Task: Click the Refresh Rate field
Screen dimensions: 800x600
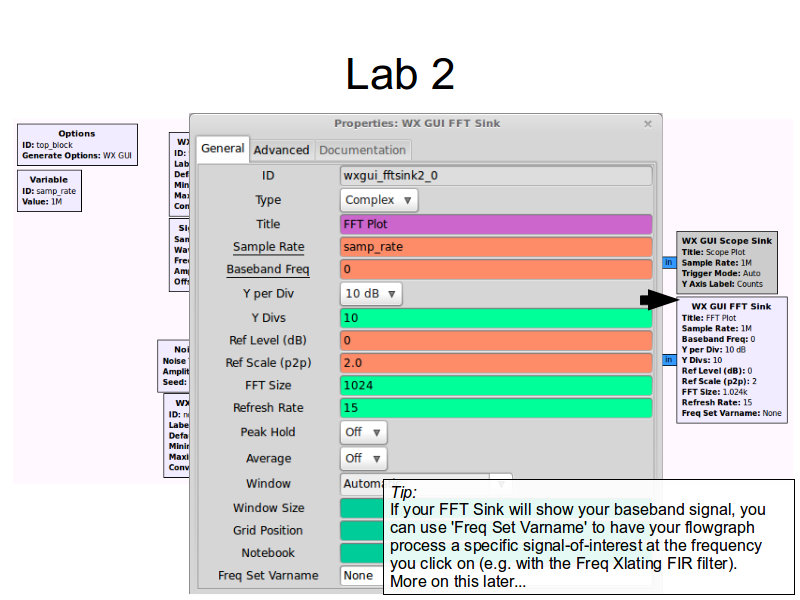Action: point(496,408)
